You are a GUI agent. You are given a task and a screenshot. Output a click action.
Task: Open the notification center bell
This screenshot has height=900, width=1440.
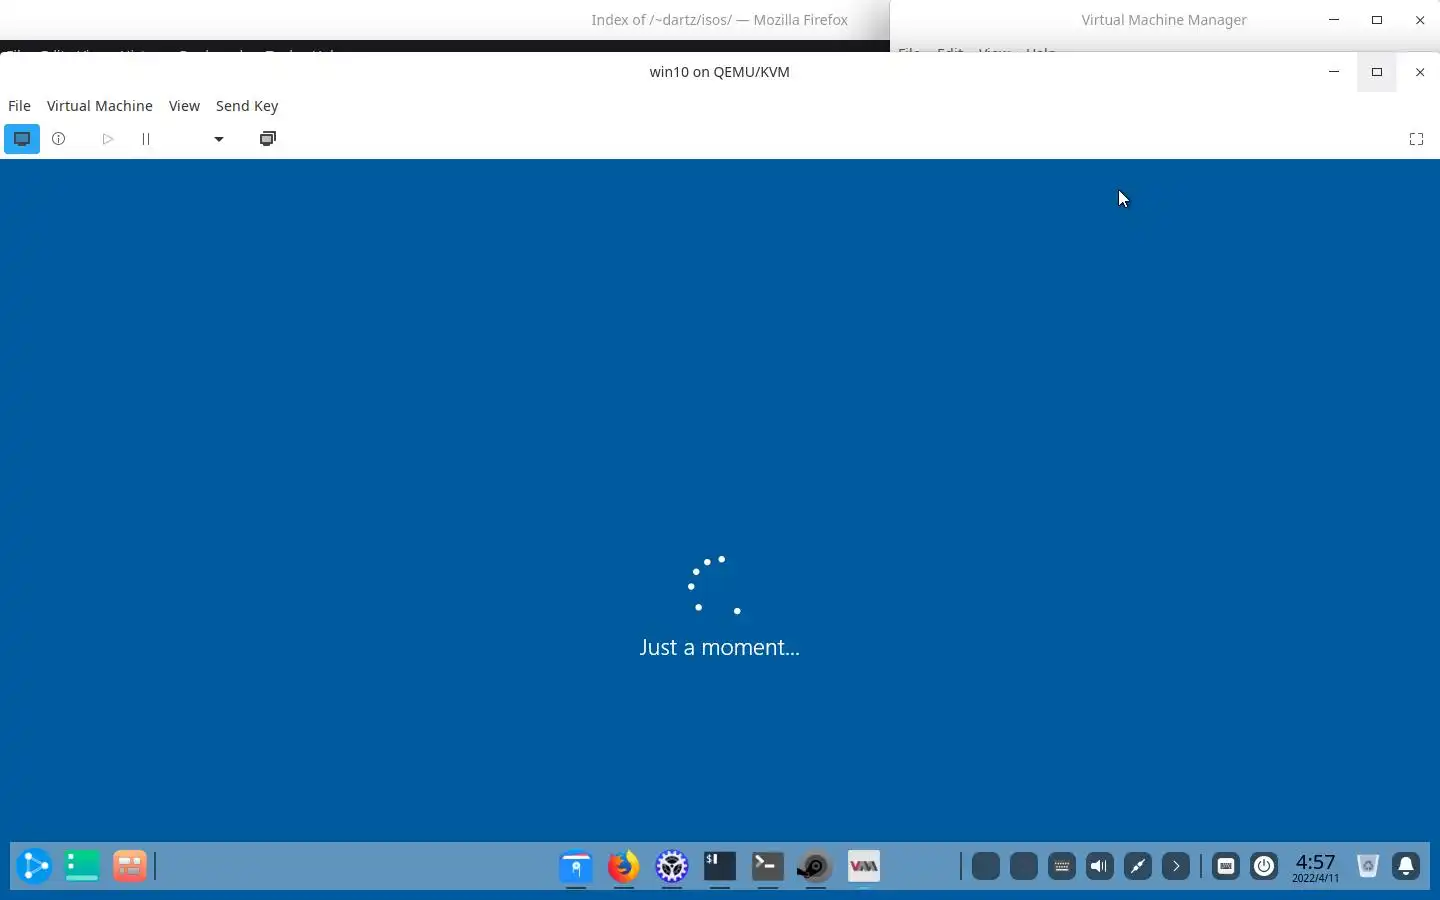[1406, 866]
